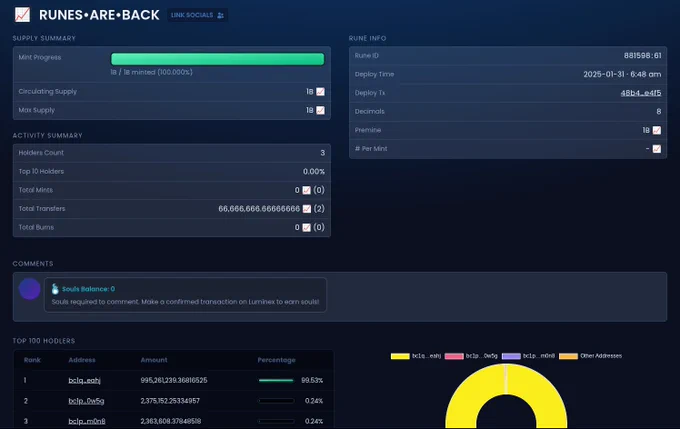Click the rune chart logo beside RUNES•ARE•BACK title
The image size is (680, 429).
point(22,15)
